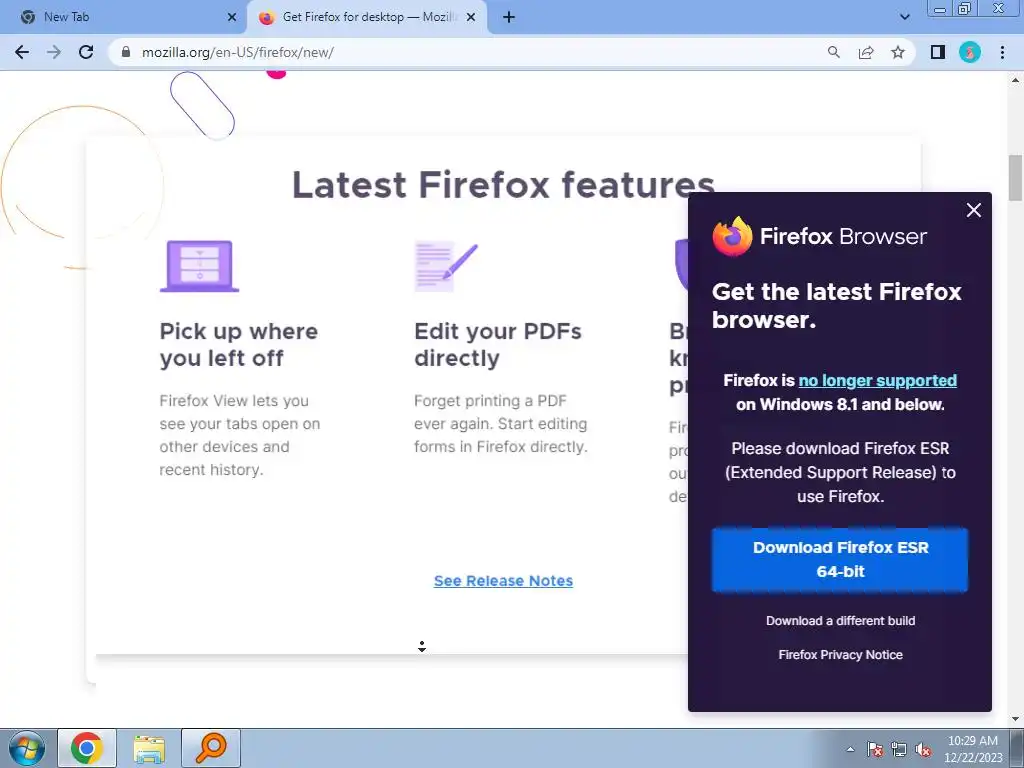Click the Latest Firefox features heading

503,184
